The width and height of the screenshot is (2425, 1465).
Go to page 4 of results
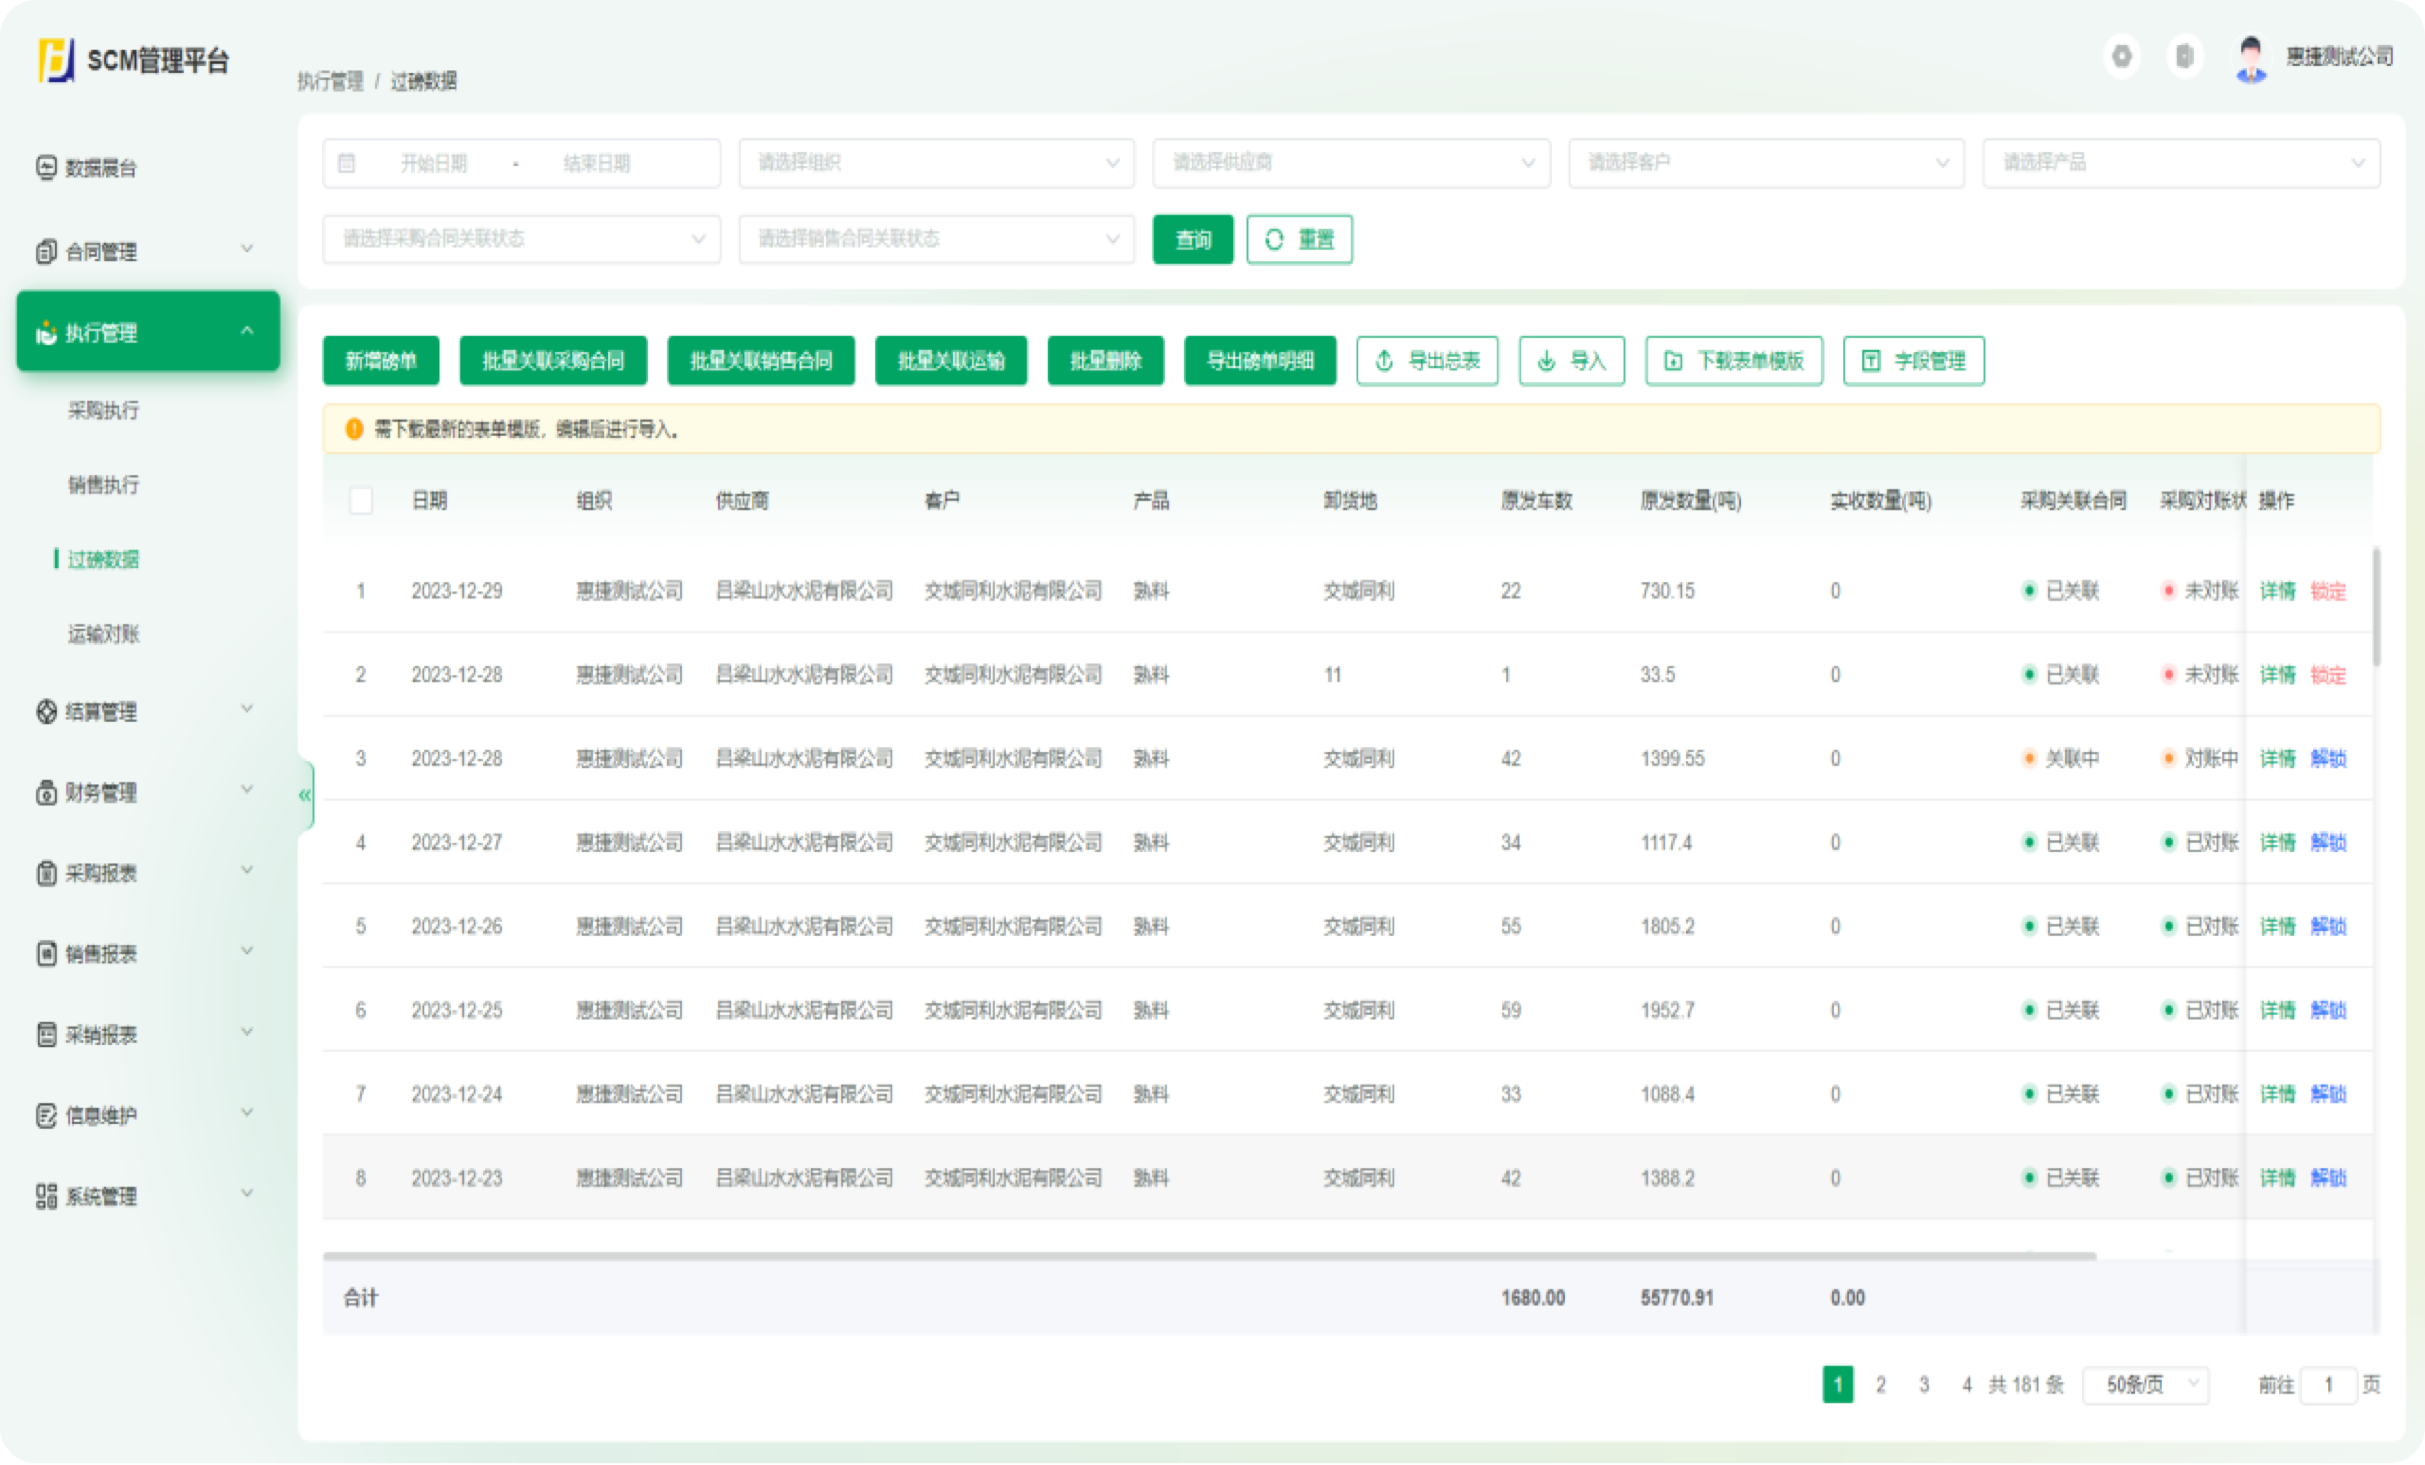tap(1967, 1385)
